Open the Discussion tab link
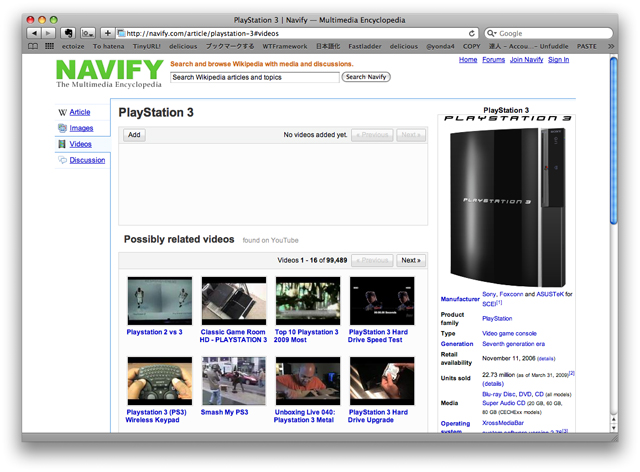640x472 pixels. pos(87,160)
